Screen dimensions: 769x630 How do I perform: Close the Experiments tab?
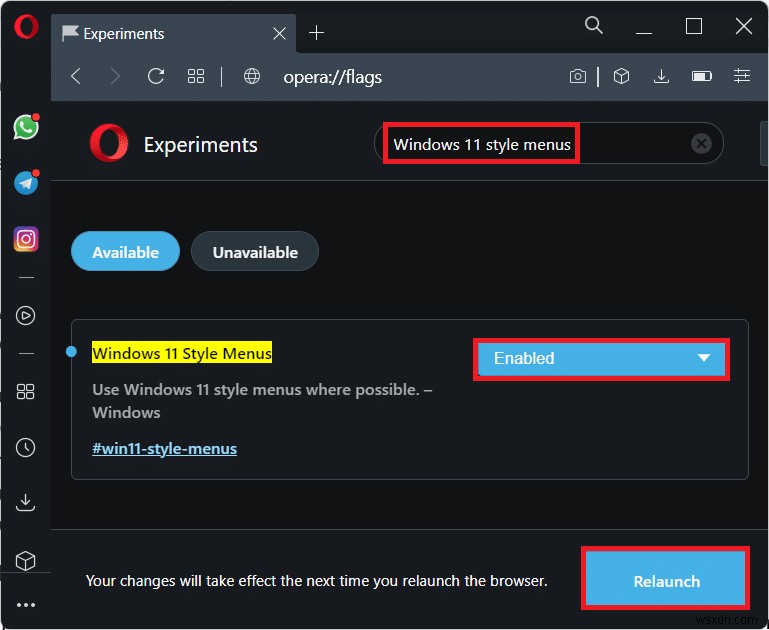point(280,33)
